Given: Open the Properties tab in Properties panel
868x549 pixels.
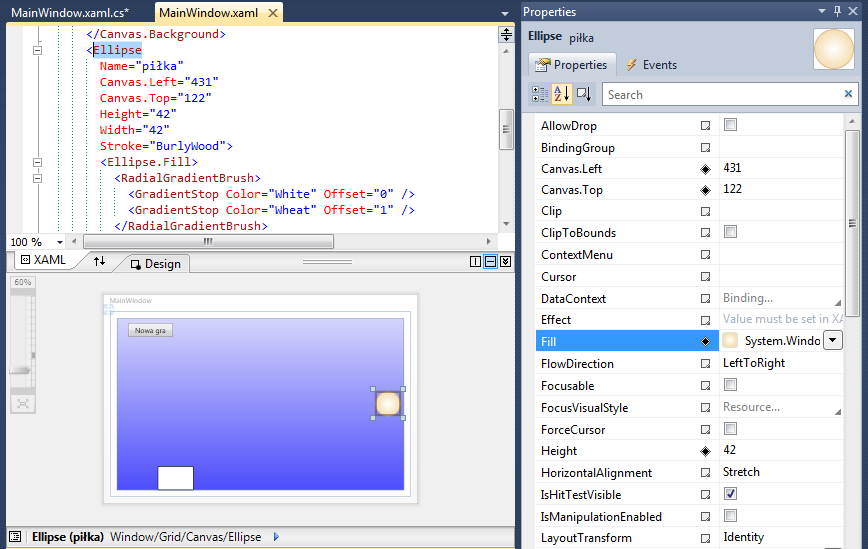Looking at the screenshot, I should point(572,65).
